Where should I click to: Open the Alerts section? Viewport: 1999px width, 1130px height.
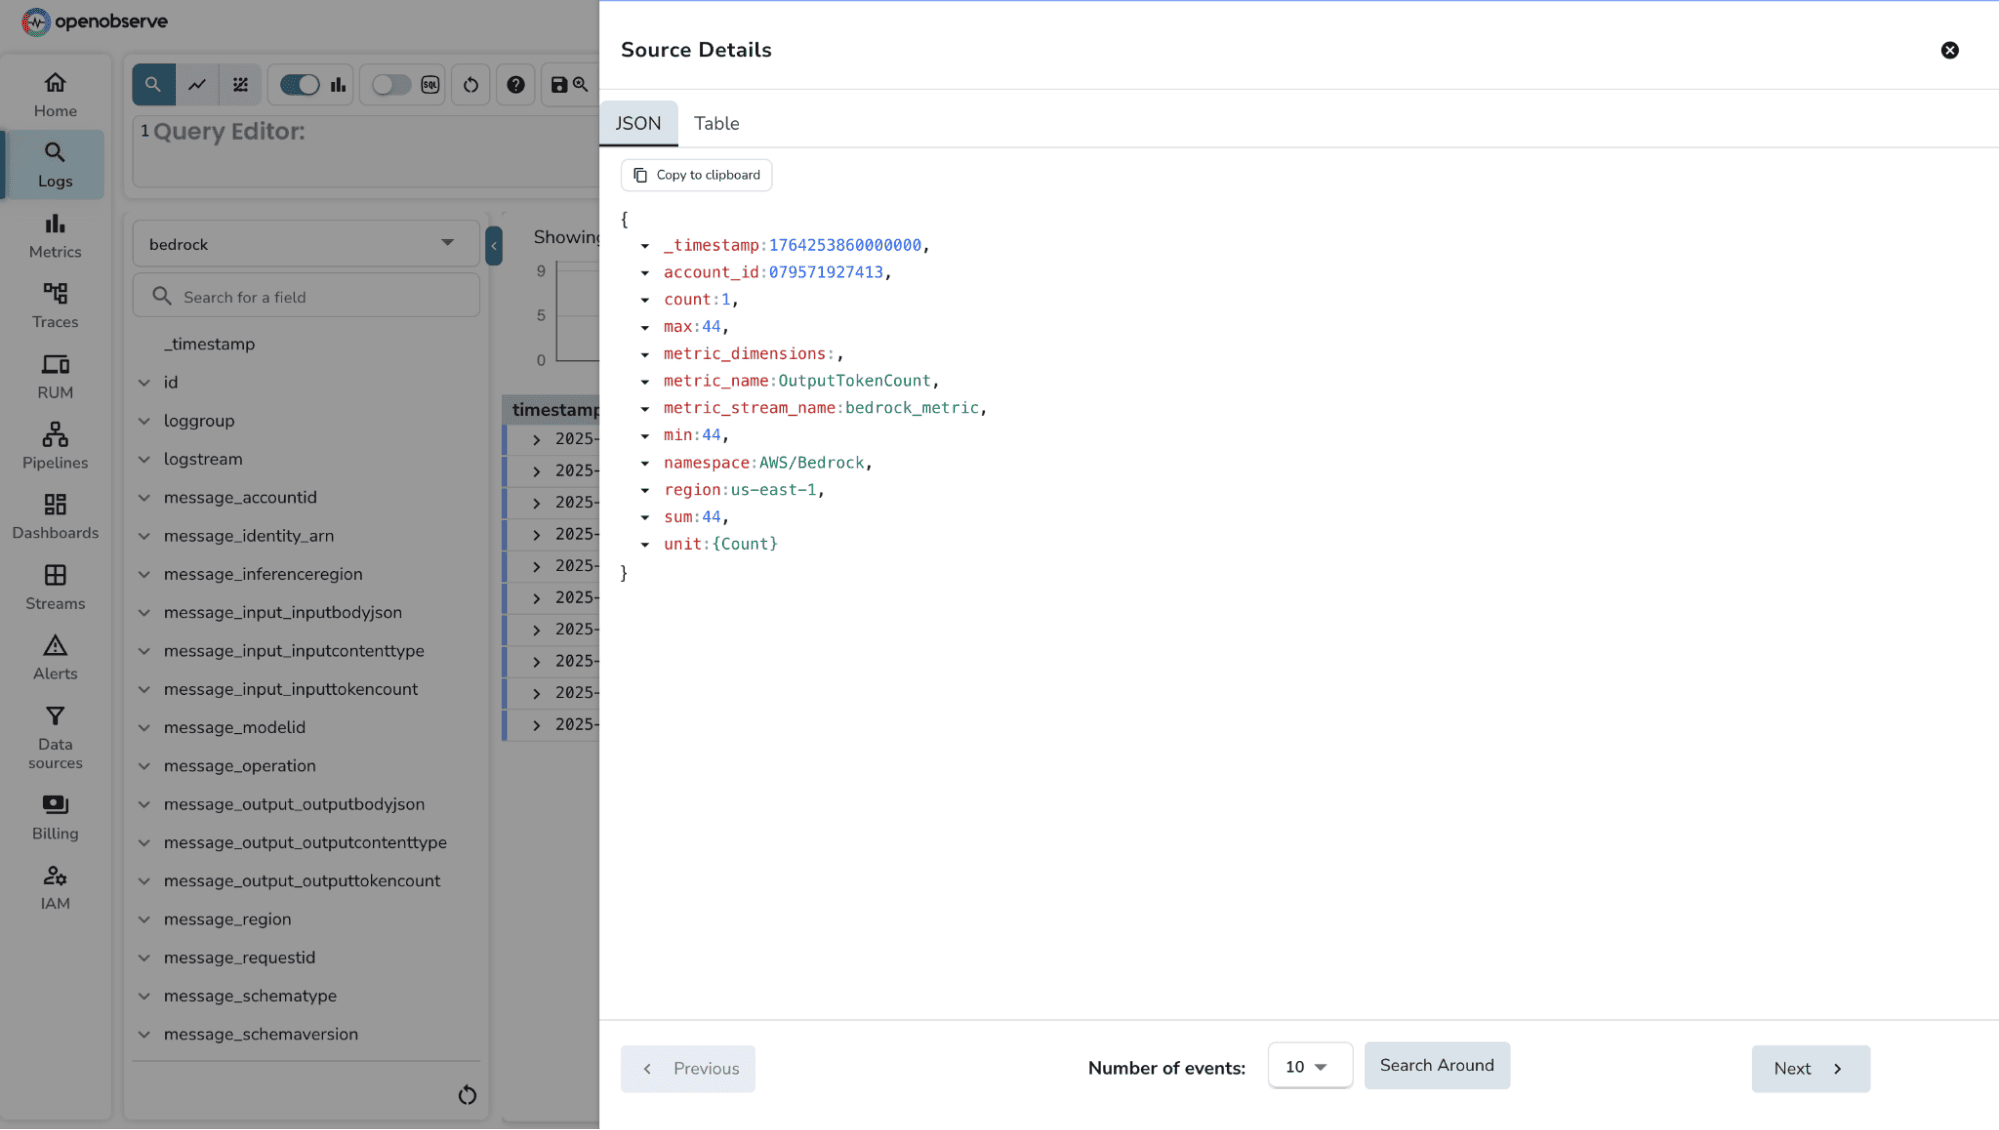pyautogui.click(x=55, y=656)
